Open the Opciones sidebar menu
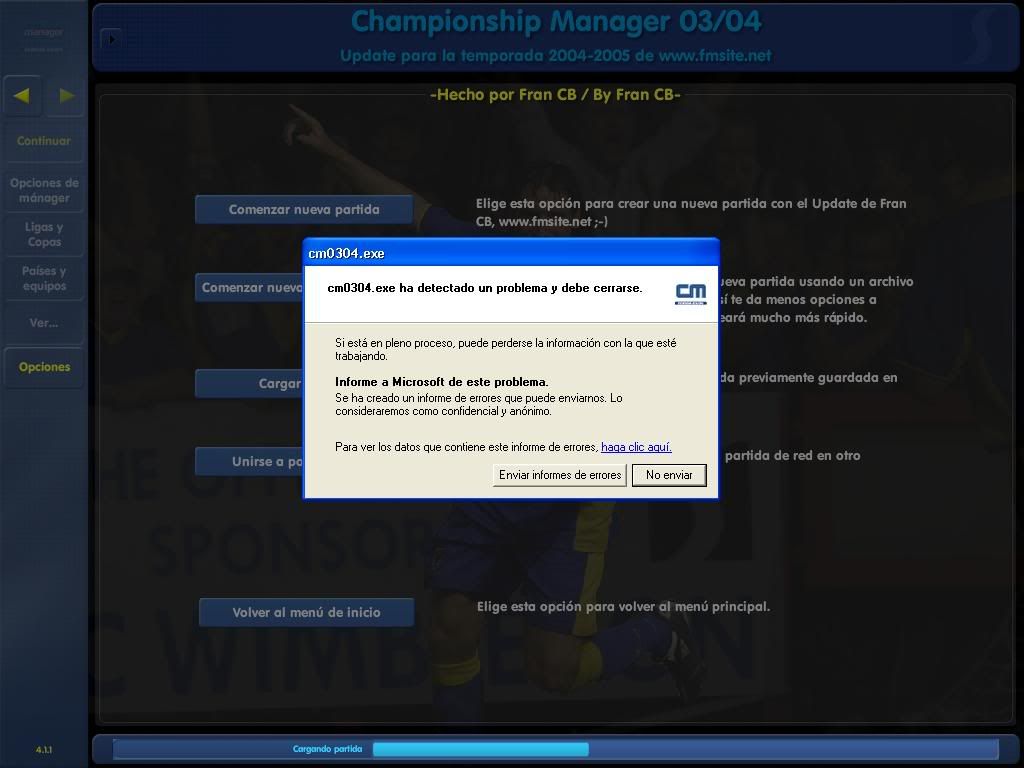The image size is (1024, 768). (44, 367)
